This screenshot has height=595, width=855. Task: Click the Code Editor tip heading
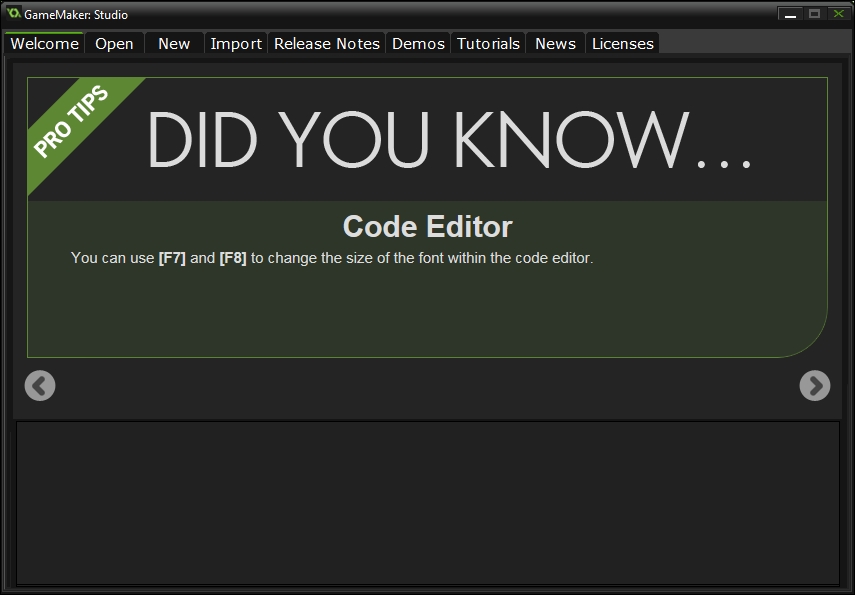pos(428,226)
